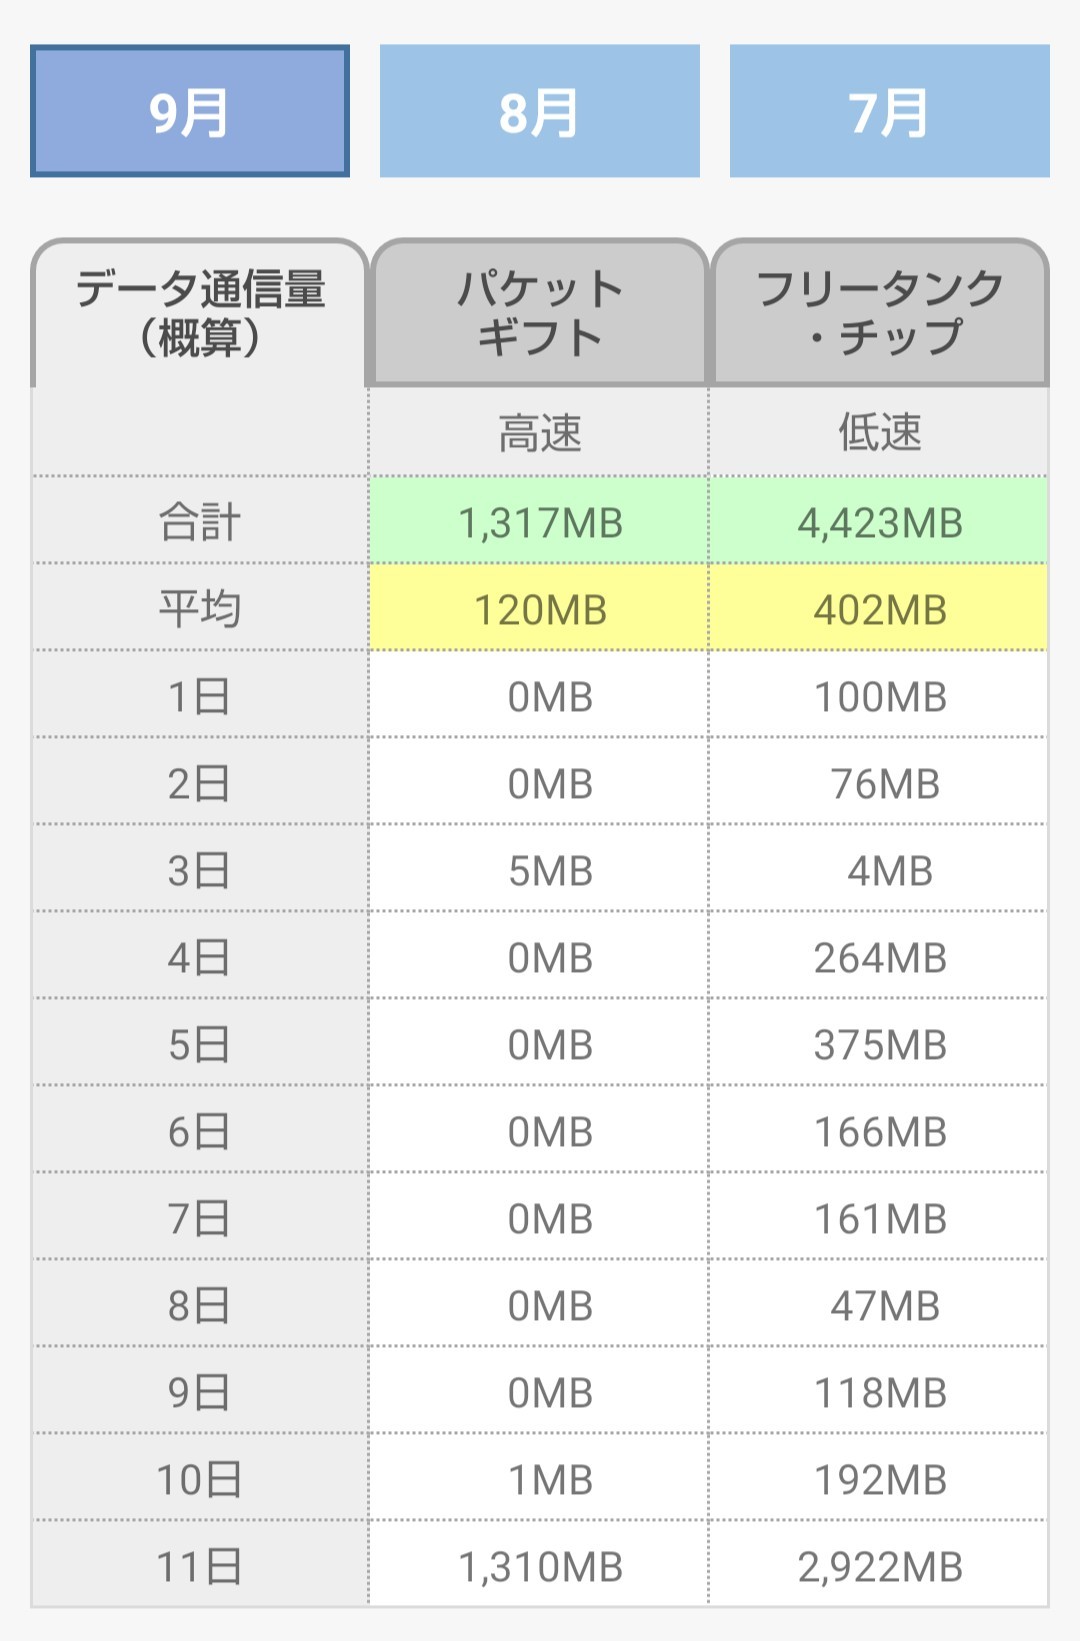Switch to フリータンク・チップ tab

879,313
